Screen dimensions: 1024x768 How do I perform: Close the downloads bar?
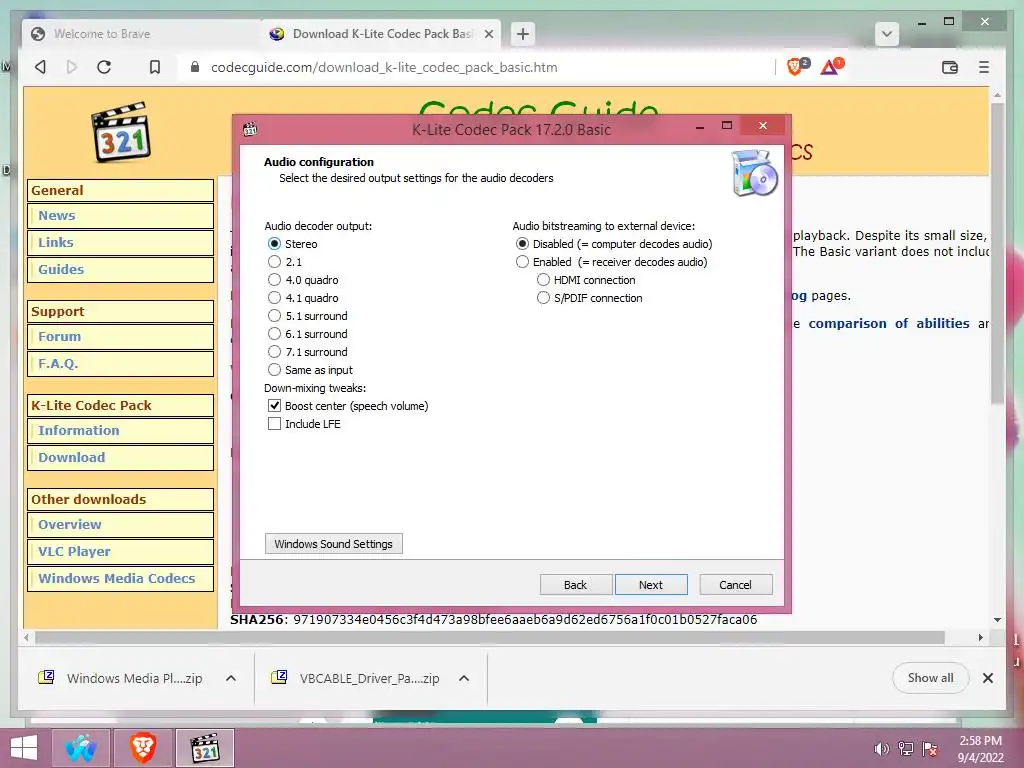(987, 678)
